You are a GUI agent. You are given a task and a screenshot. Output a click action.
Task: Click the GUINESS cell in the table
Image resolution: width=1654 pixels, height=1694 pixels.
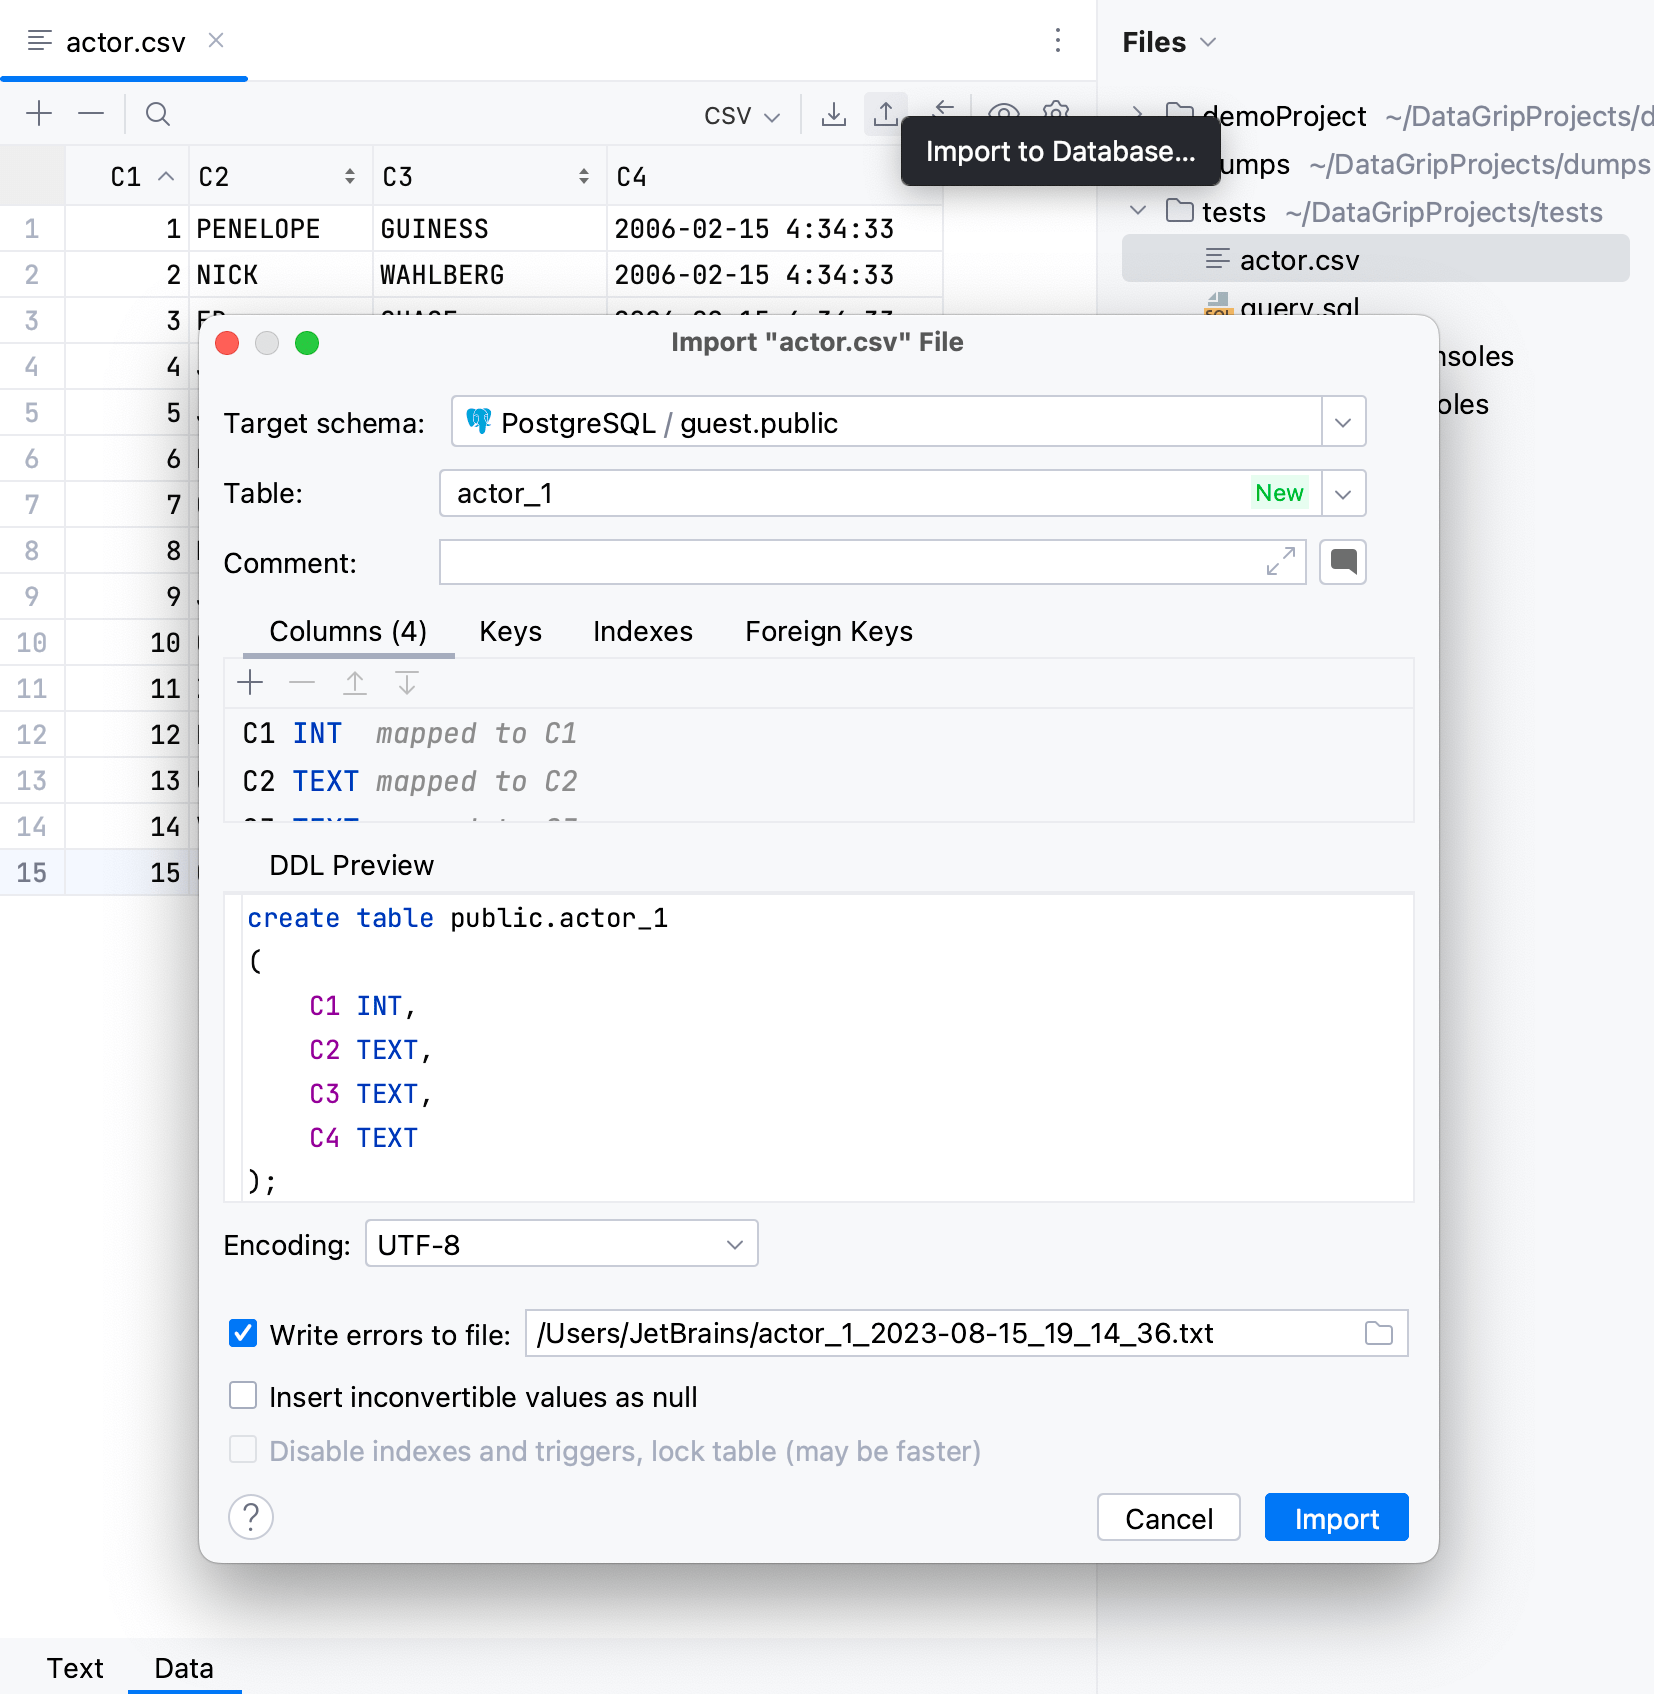pos(490,229)
